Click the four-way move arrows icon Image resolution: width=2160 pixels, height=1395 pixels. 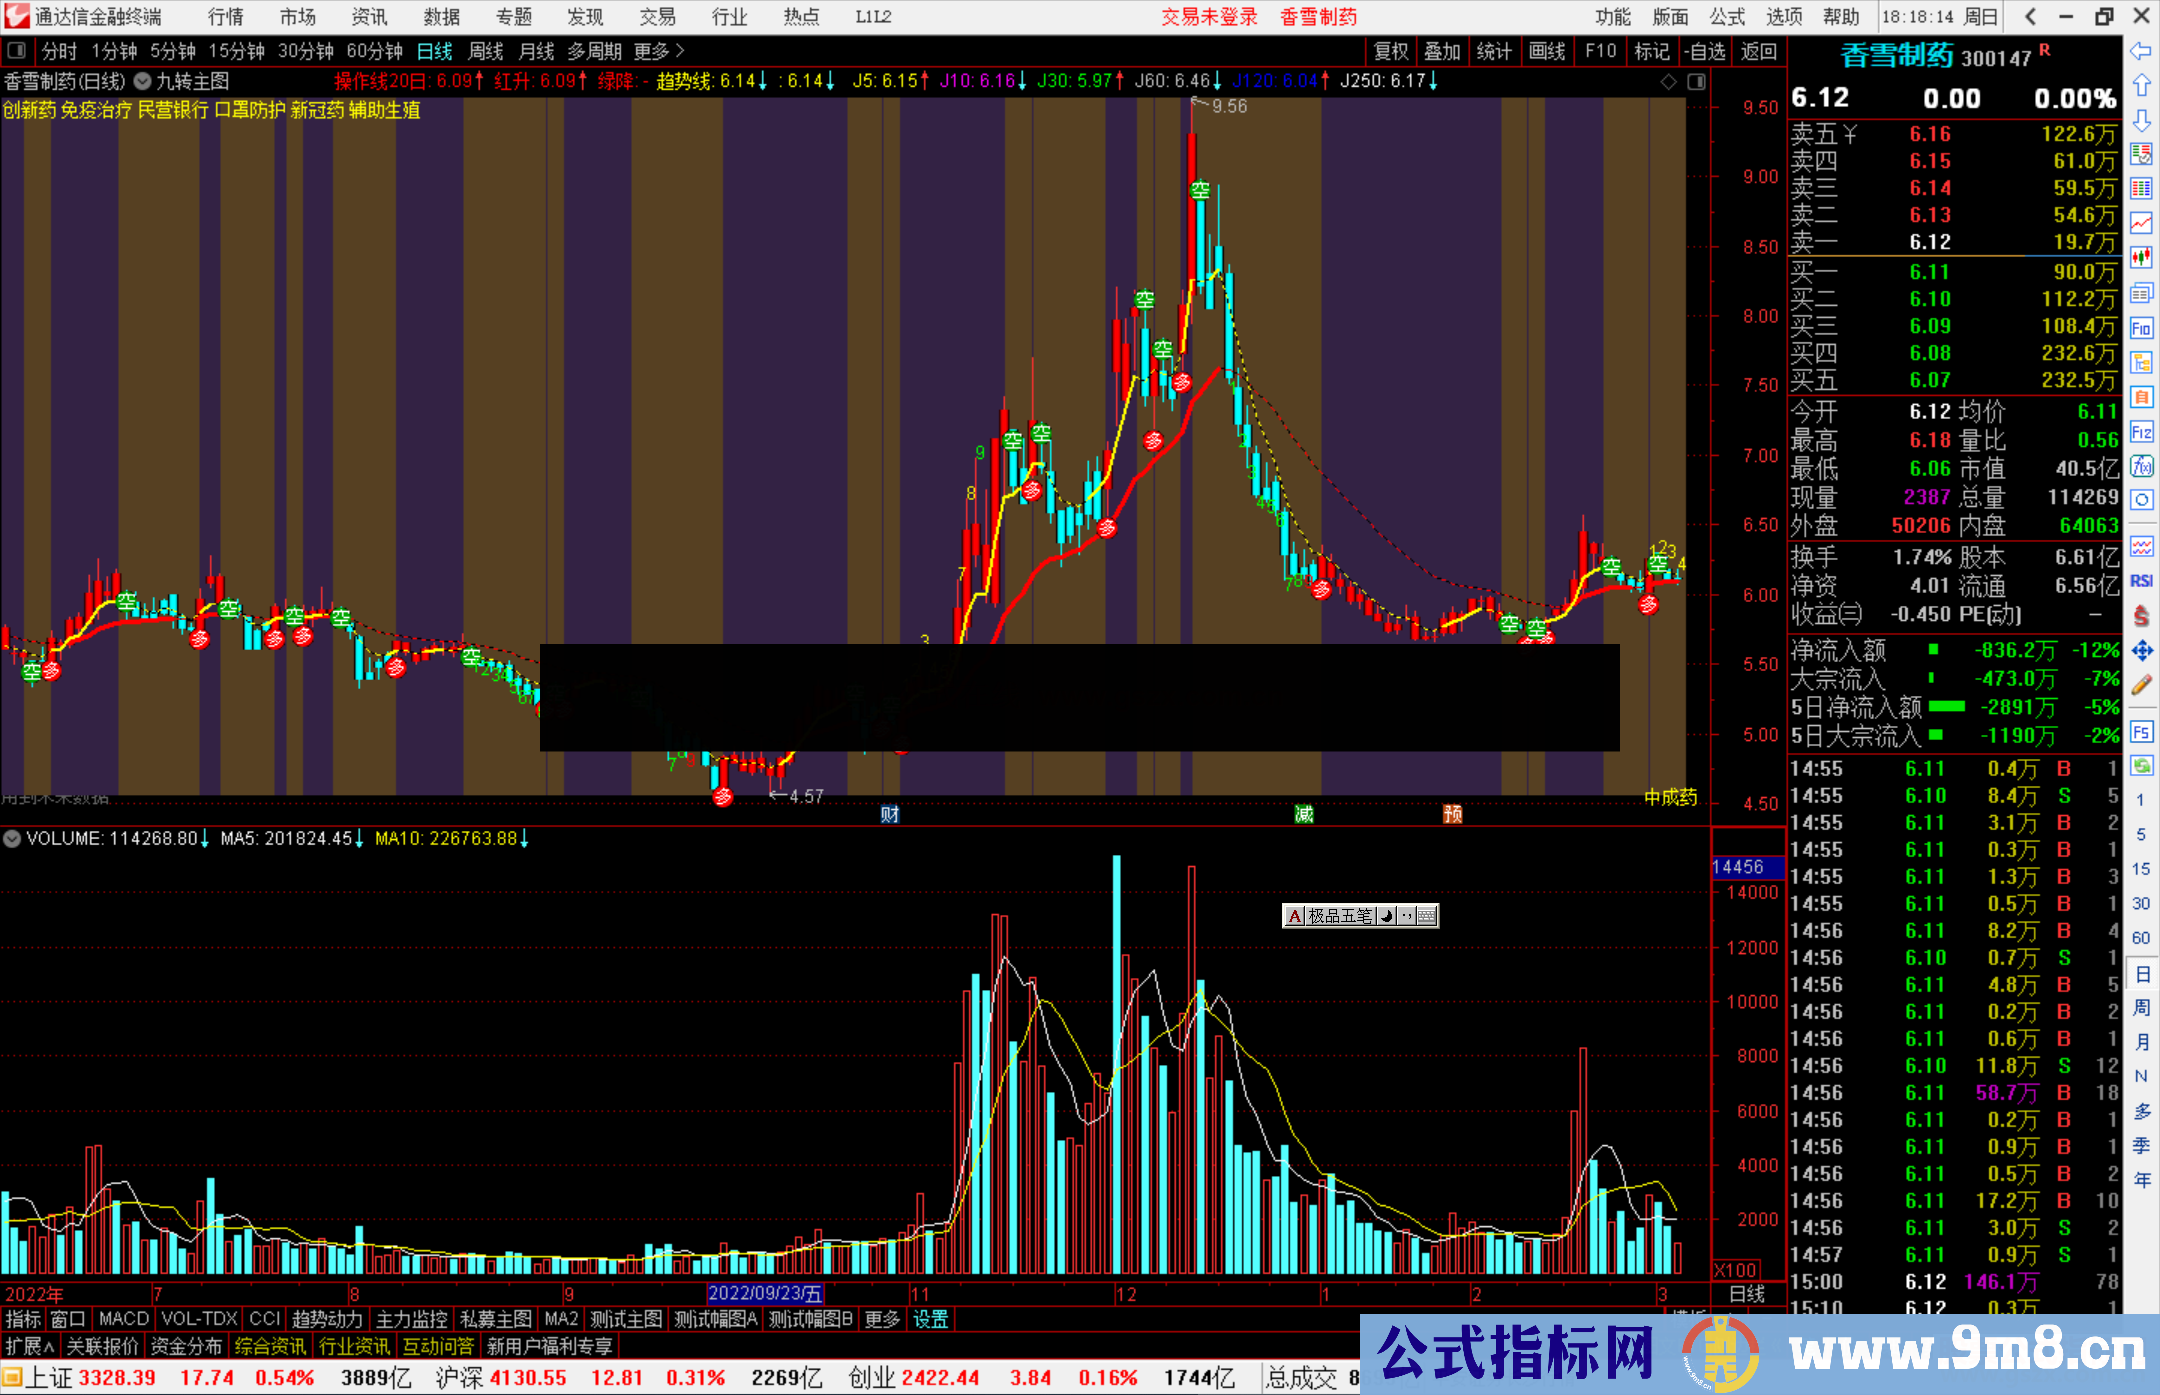click(2141, 651)
